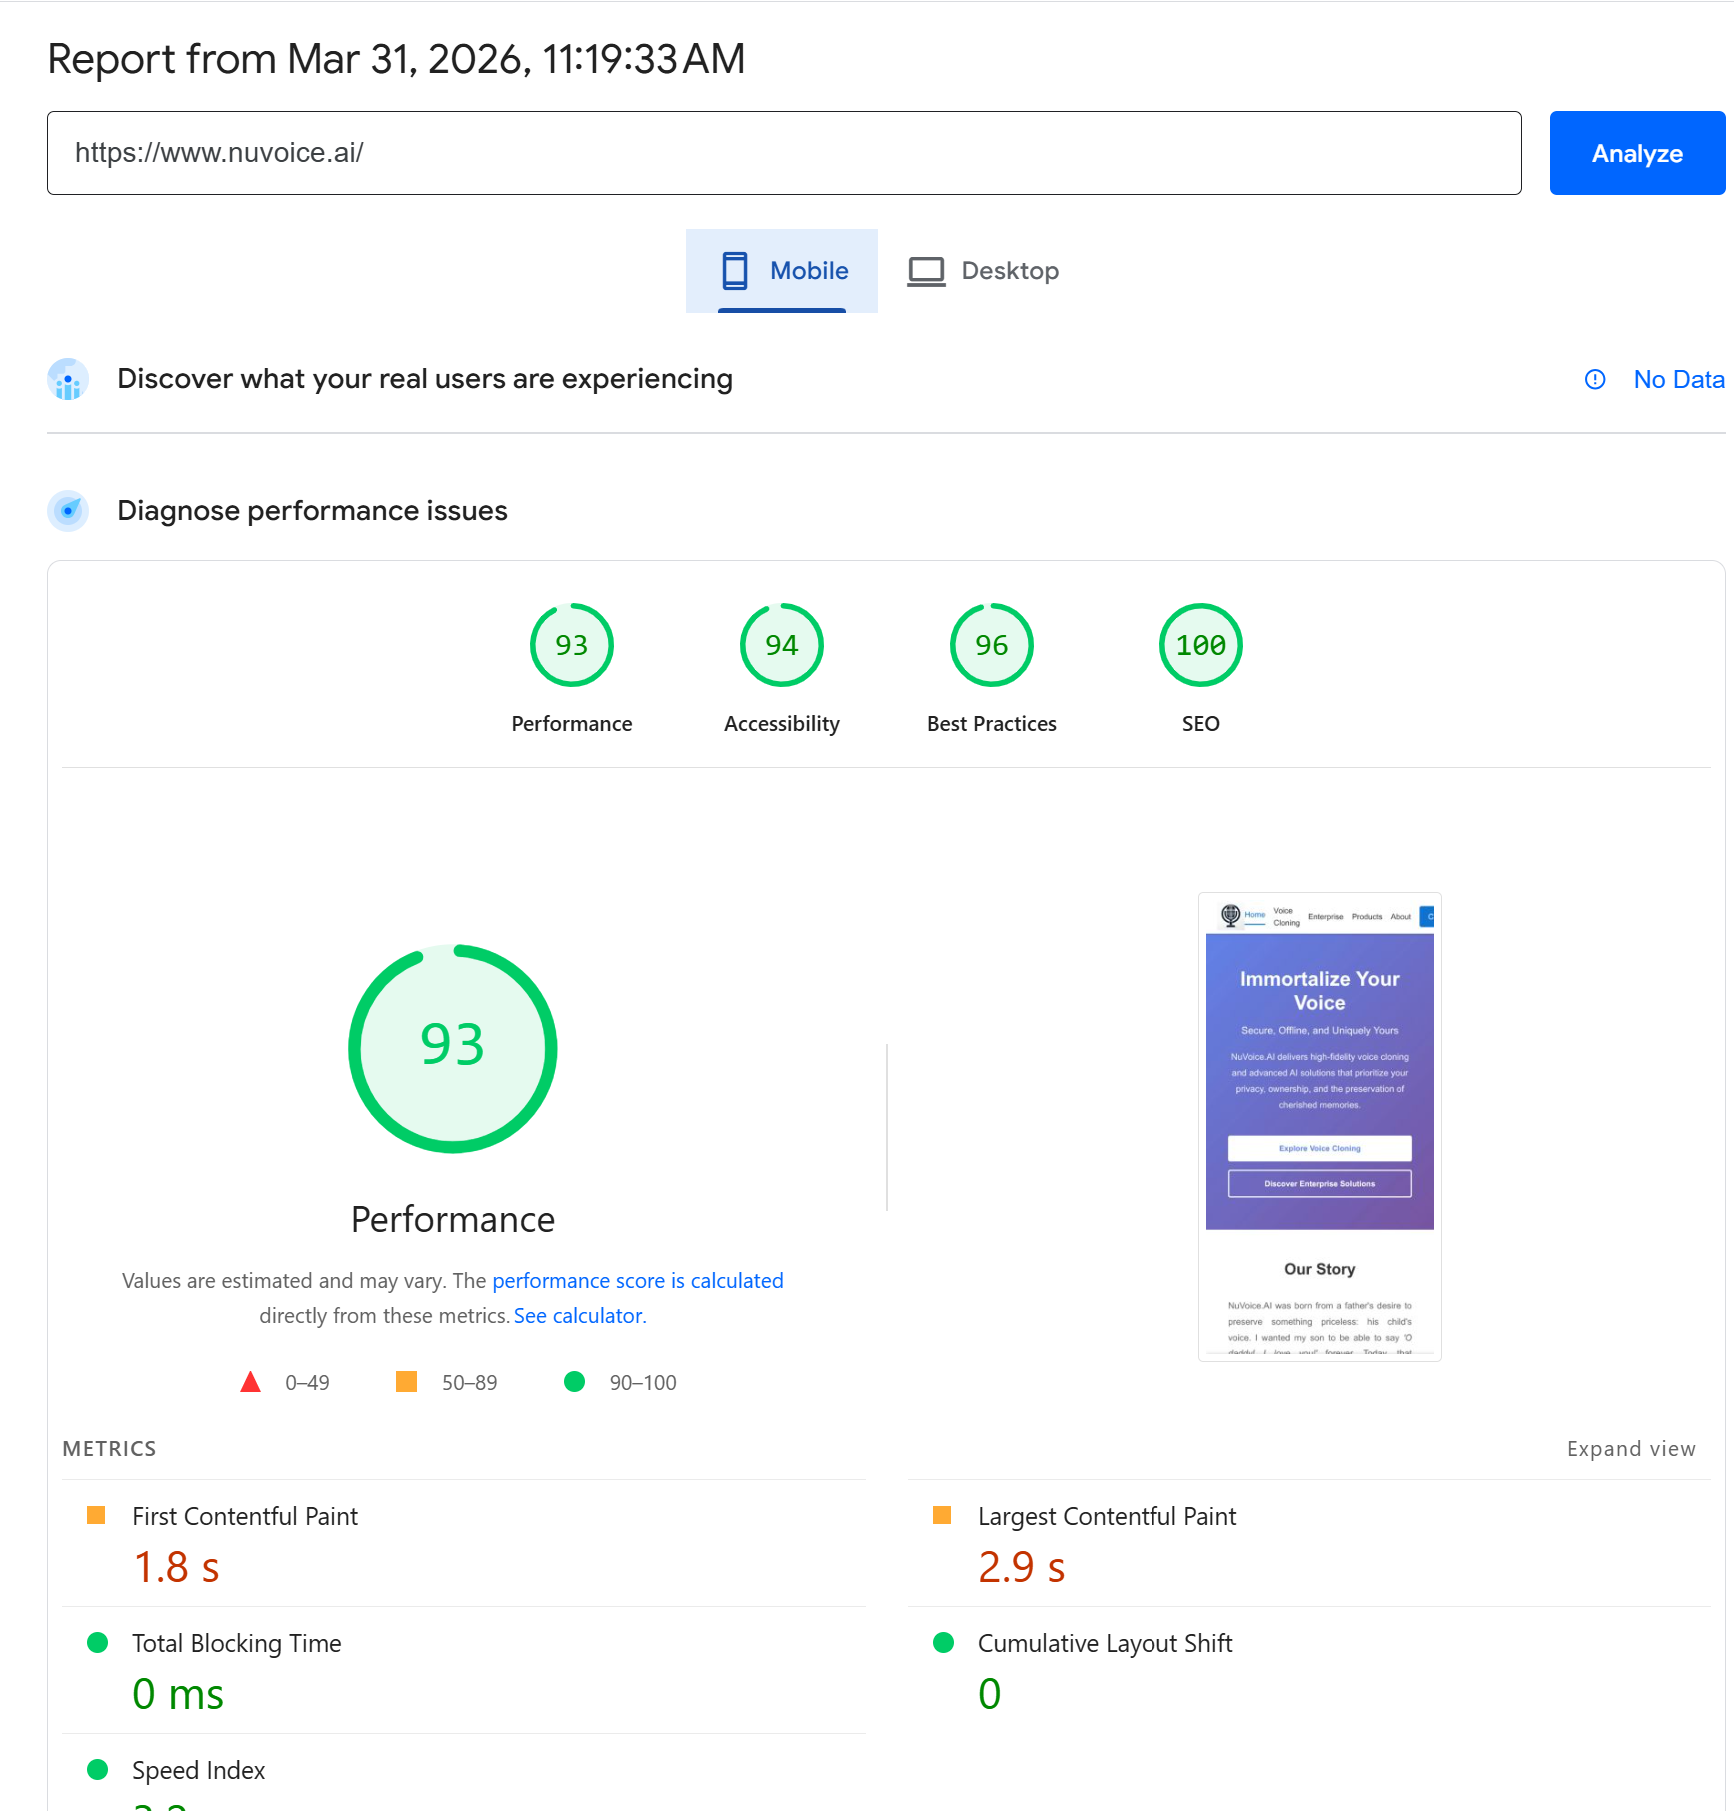
Task: Select the Best Practices 96 gauge
Action: click(991, 646)
